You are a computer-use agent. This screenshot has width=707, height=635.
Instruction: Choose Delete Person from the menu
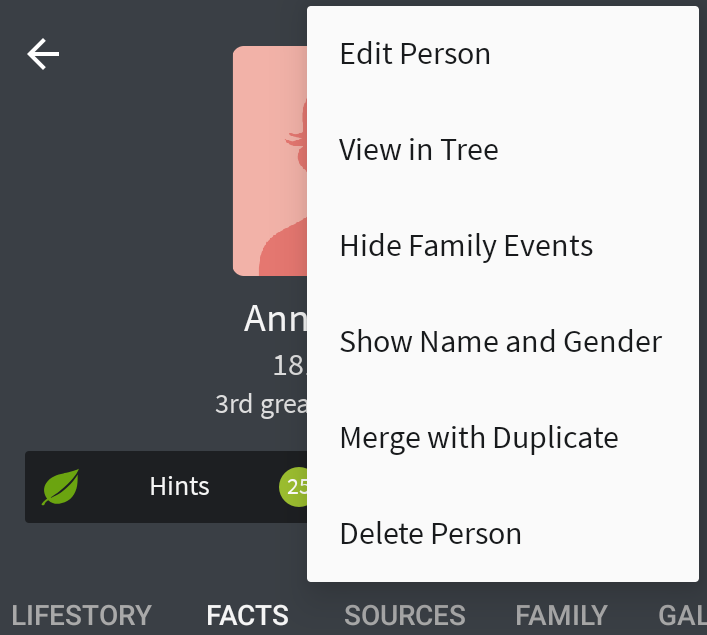click(x=430, y=534)
